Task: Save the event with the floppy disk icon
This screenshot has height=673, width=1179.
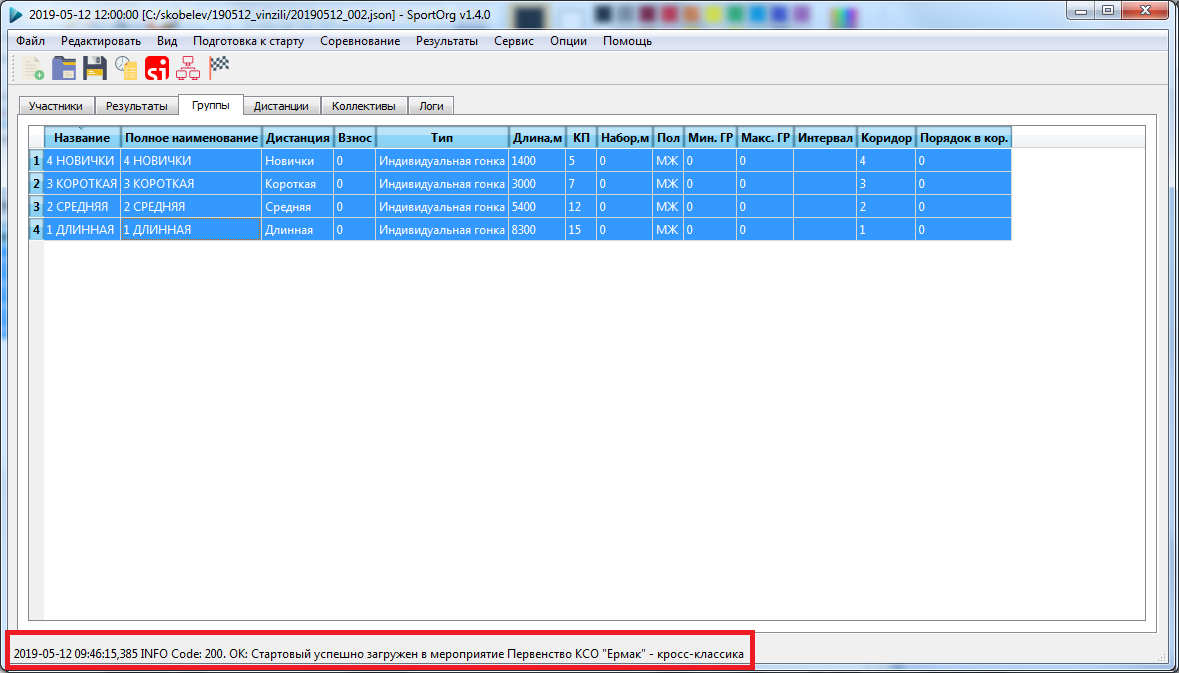Action: (95, 68)
